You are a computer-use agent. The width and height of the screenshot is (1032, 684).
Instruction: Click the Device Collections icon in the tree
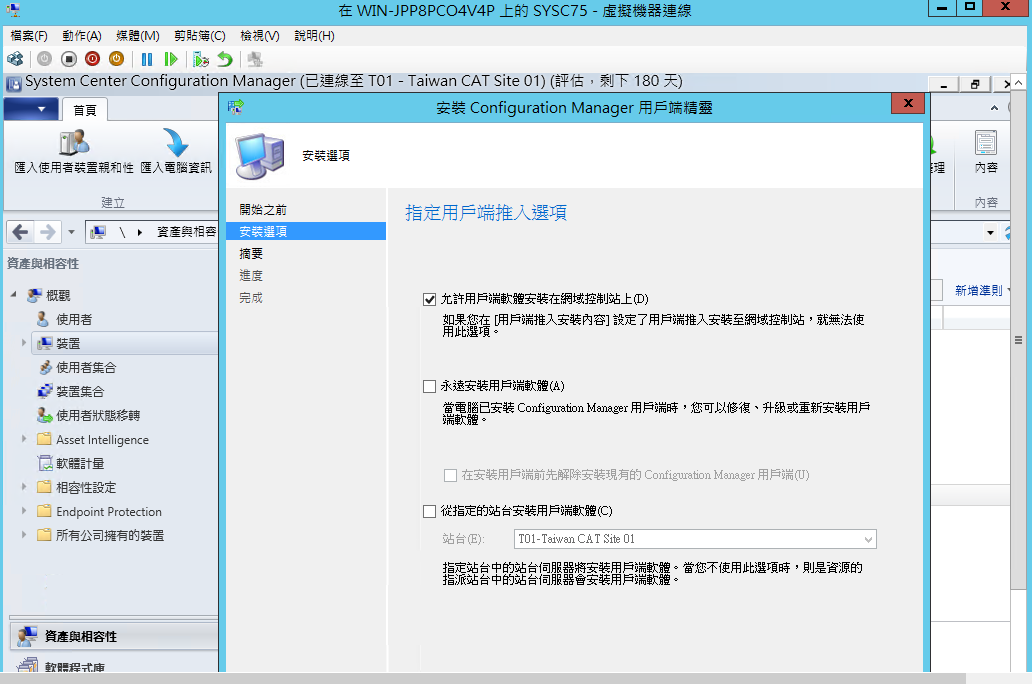point(45,391)
